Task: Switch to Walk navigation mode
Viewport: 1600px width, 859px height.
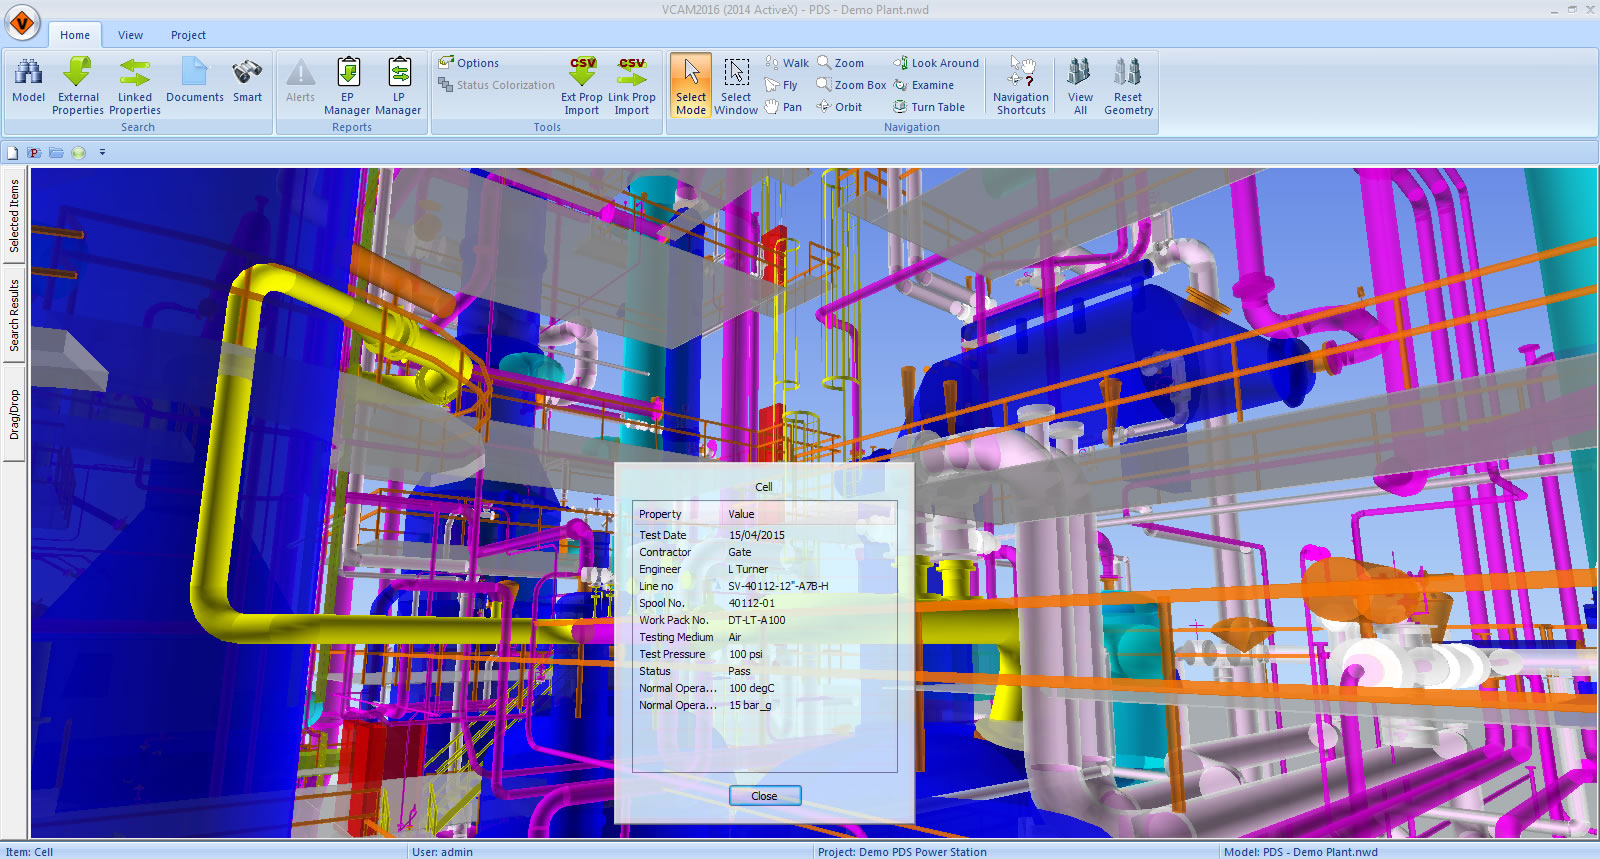Action: coord(787,63)
